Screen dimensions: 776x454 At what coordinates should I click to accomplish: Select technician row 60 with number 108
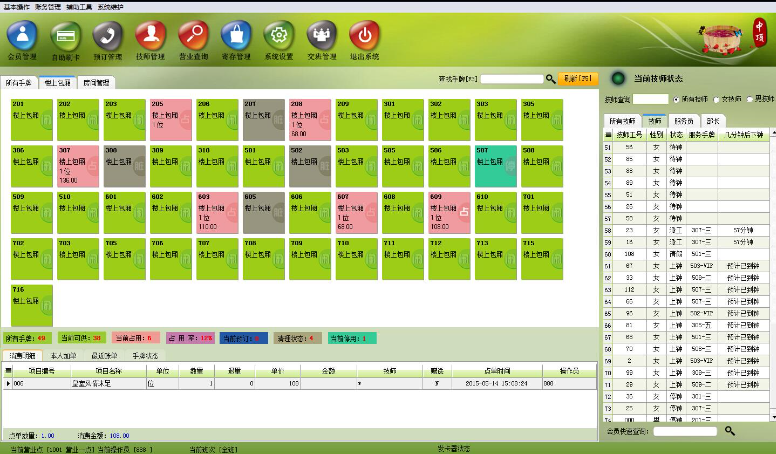tap(686, 254)
